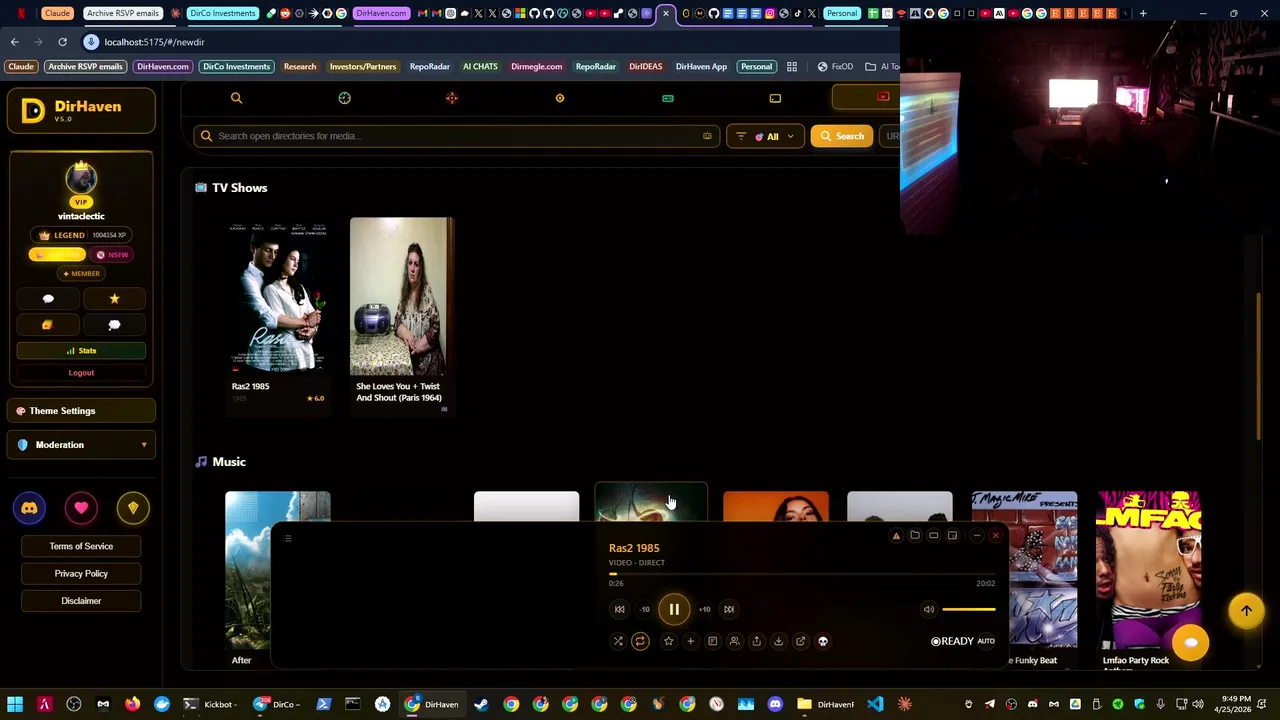Expand Theme Settings panel
Screen dimensions: 1280x720
click(x=81, y=411)
